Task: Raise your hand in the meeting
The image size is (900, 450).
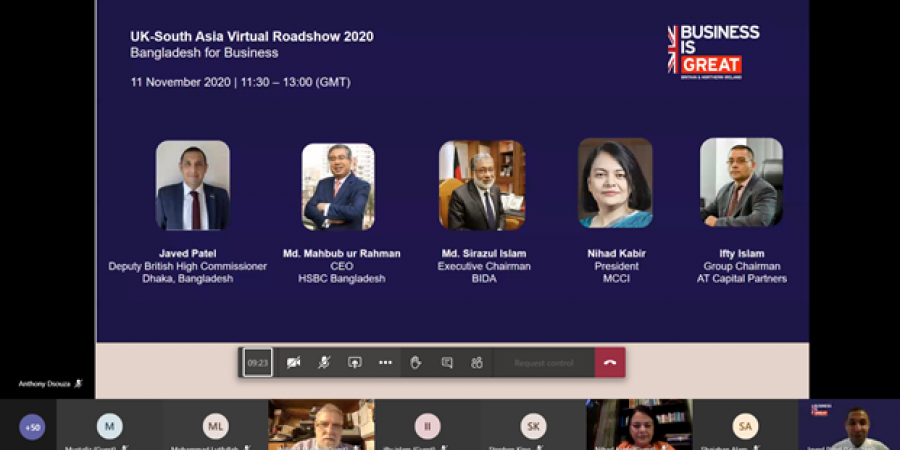Action: pyautogui.click(x=416, y=363)
